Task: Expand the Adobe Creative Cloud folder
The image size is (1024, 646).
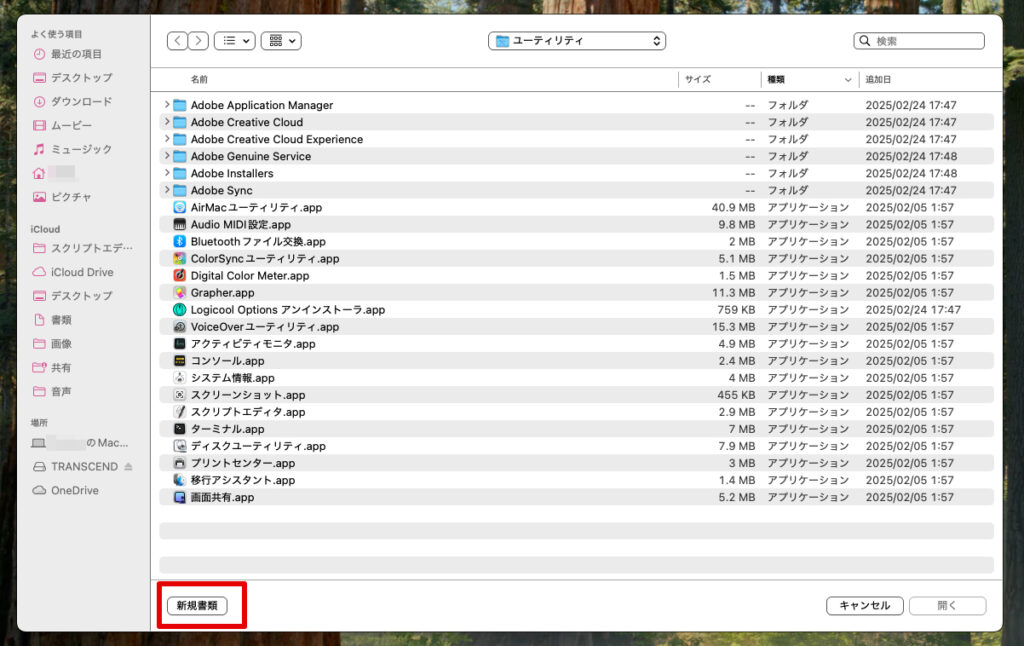Action: click(167, 121)
